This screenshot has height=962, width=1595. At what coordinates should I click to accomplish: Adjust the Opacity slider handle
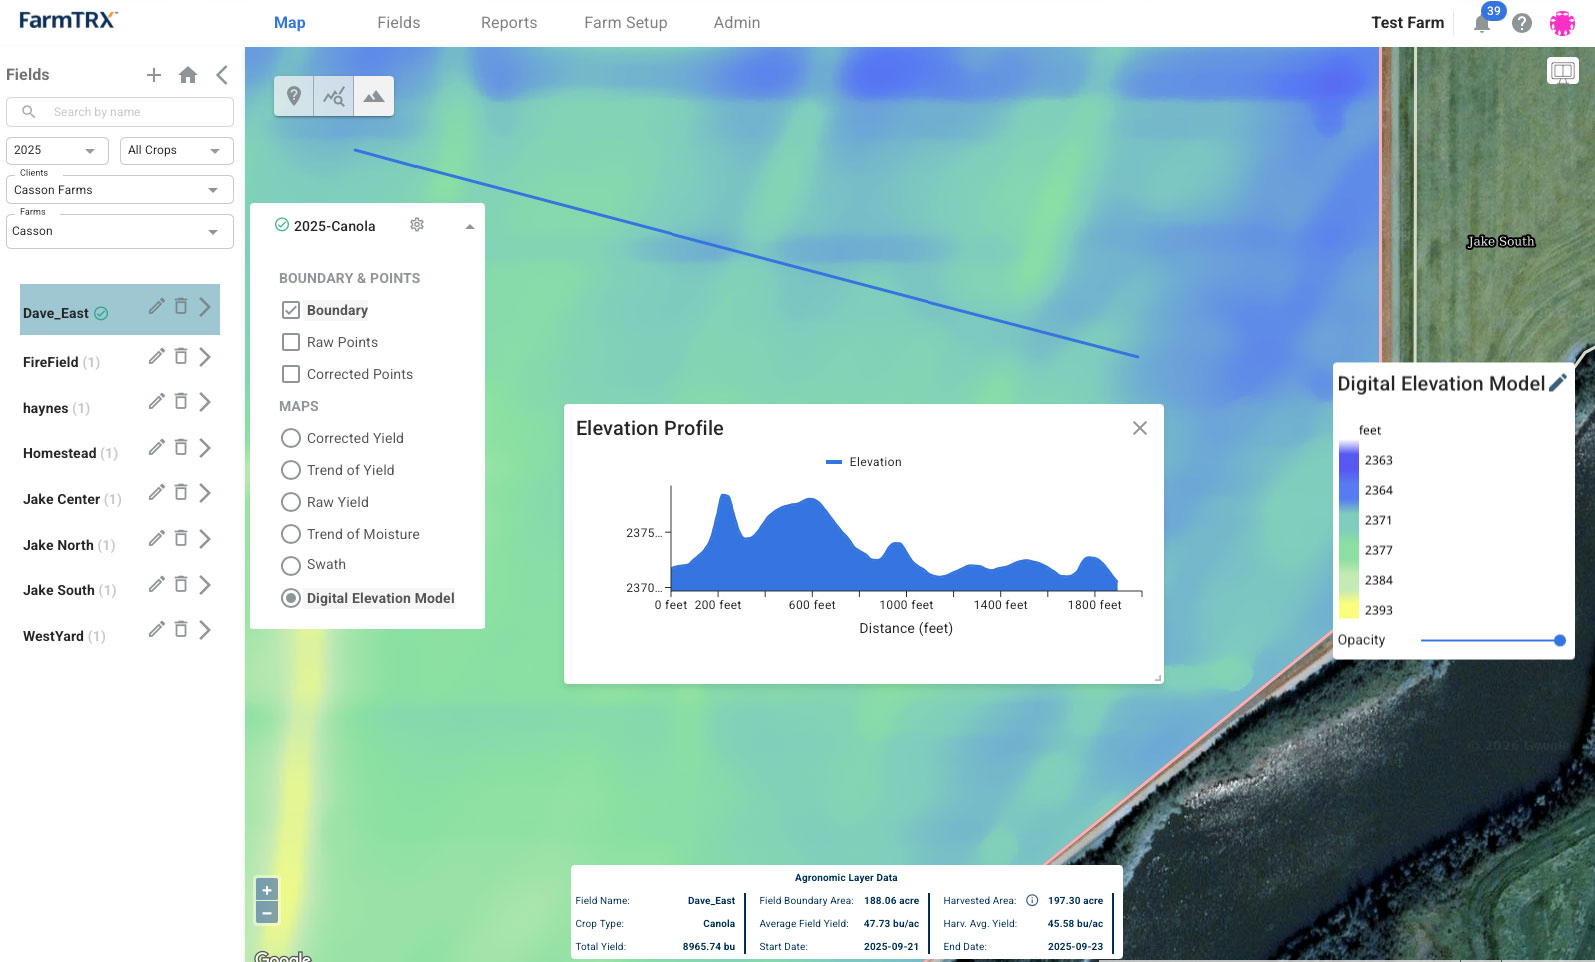(1560, 640)
